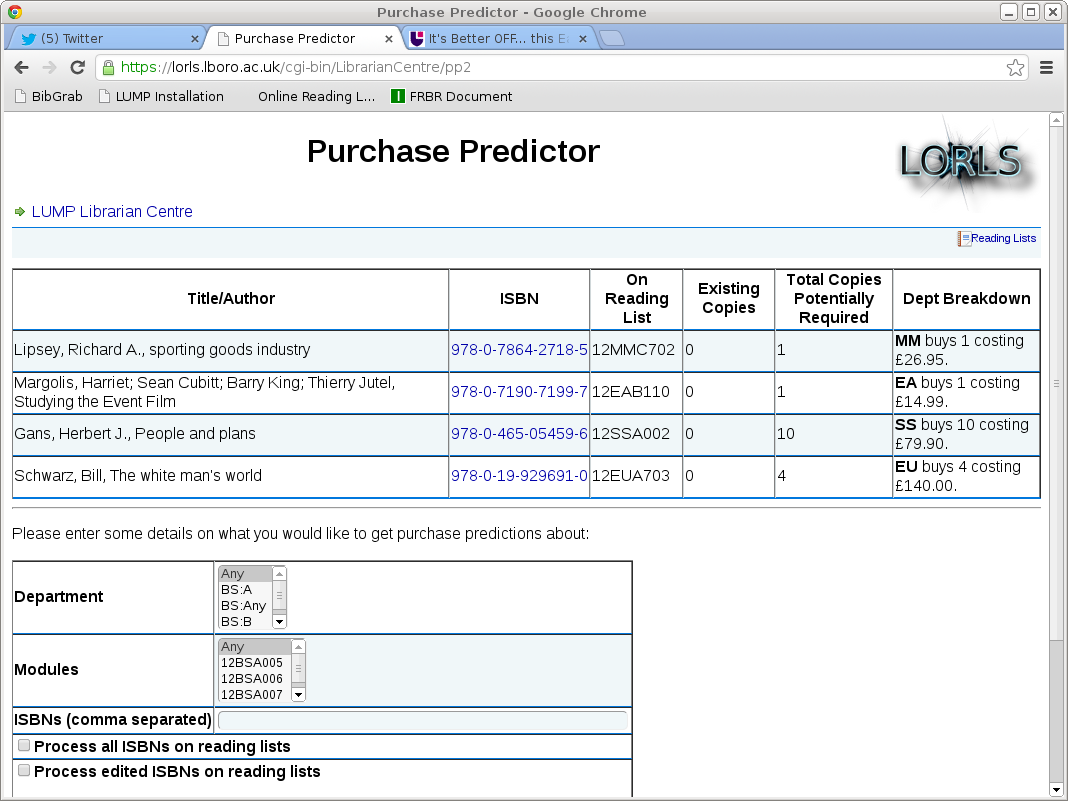Open ISBN link 978-0-465-05459-6
Image resolution: width=1068 pixels, height=801 pixels.
click(519, 434)
